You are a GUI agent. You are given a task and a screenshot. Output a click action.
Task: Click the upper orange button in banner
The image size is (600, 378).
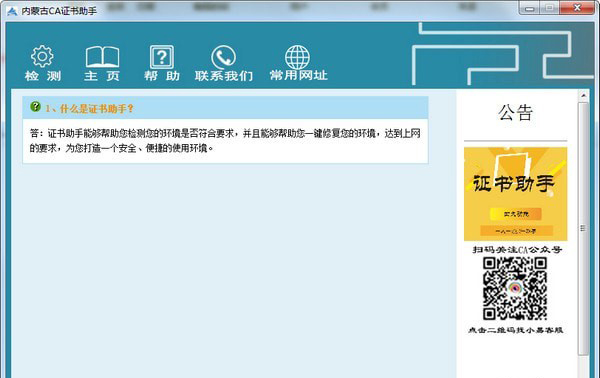pos(516,214)
